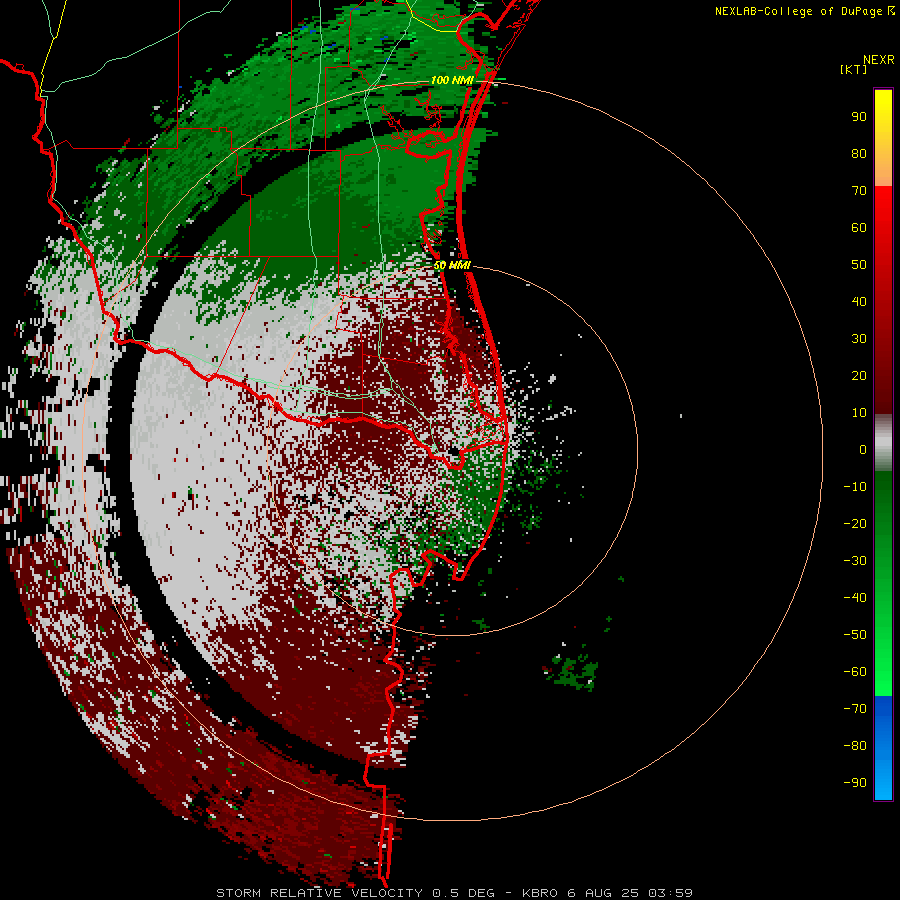Image resolution: width=900 pixels, height=900 pixels.
Task: Click the 60 value on the velocity scale
Action: pyautogui.click(x=859, y=228)
